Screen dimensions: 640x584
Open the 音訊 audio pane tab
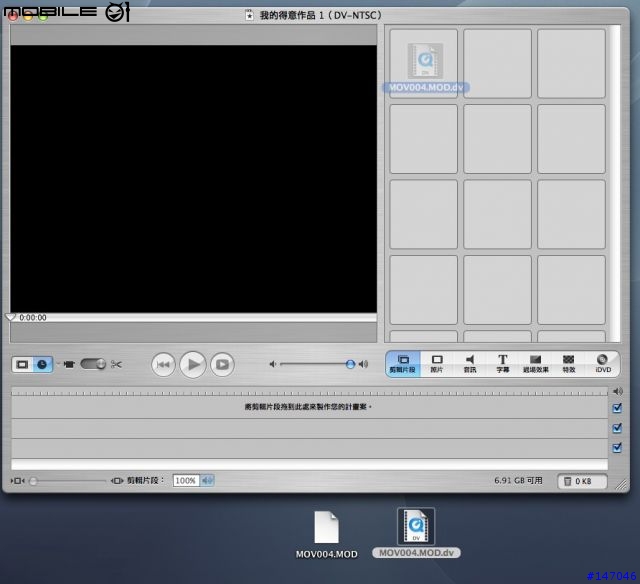click(470, 364)
